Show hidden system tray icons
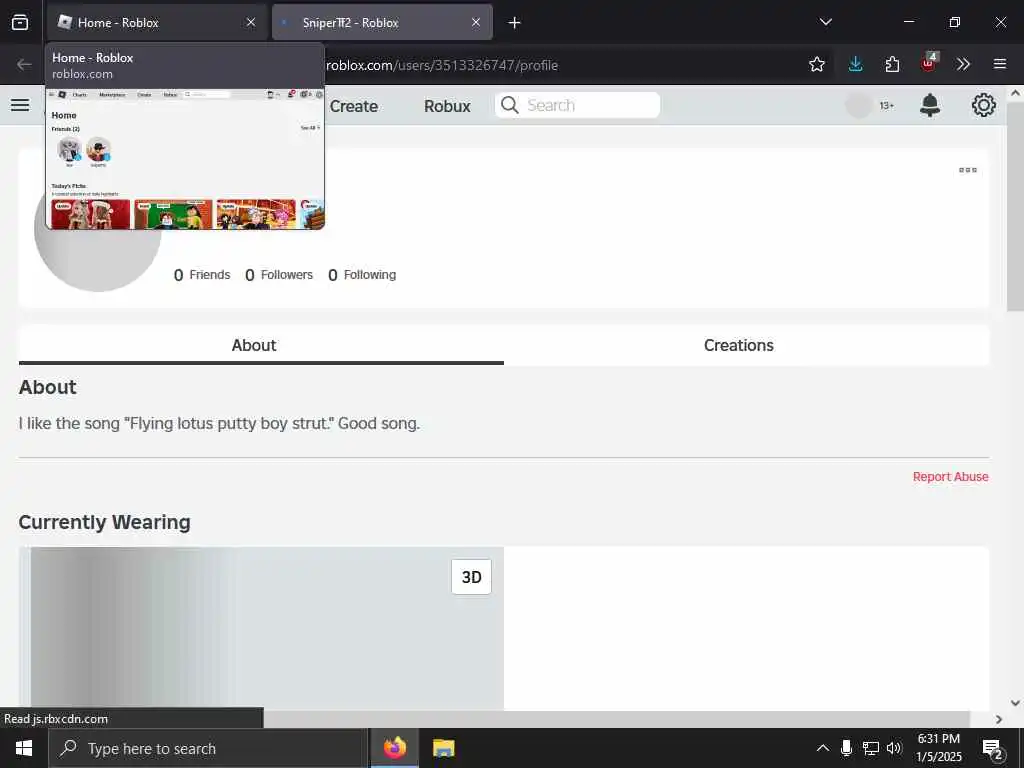The image size is (1024, 768). pyautogui.click(x=823, y=748)
